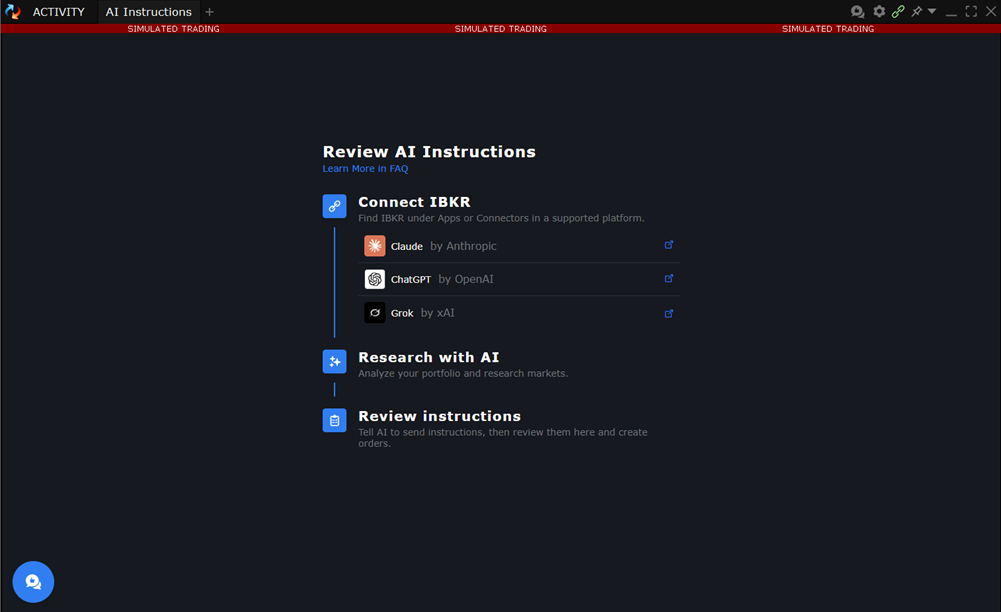The width and height of the screenshot is (1001, 612).
Task: Click the pin icon in title bar
Action: (x=917, y=11)
